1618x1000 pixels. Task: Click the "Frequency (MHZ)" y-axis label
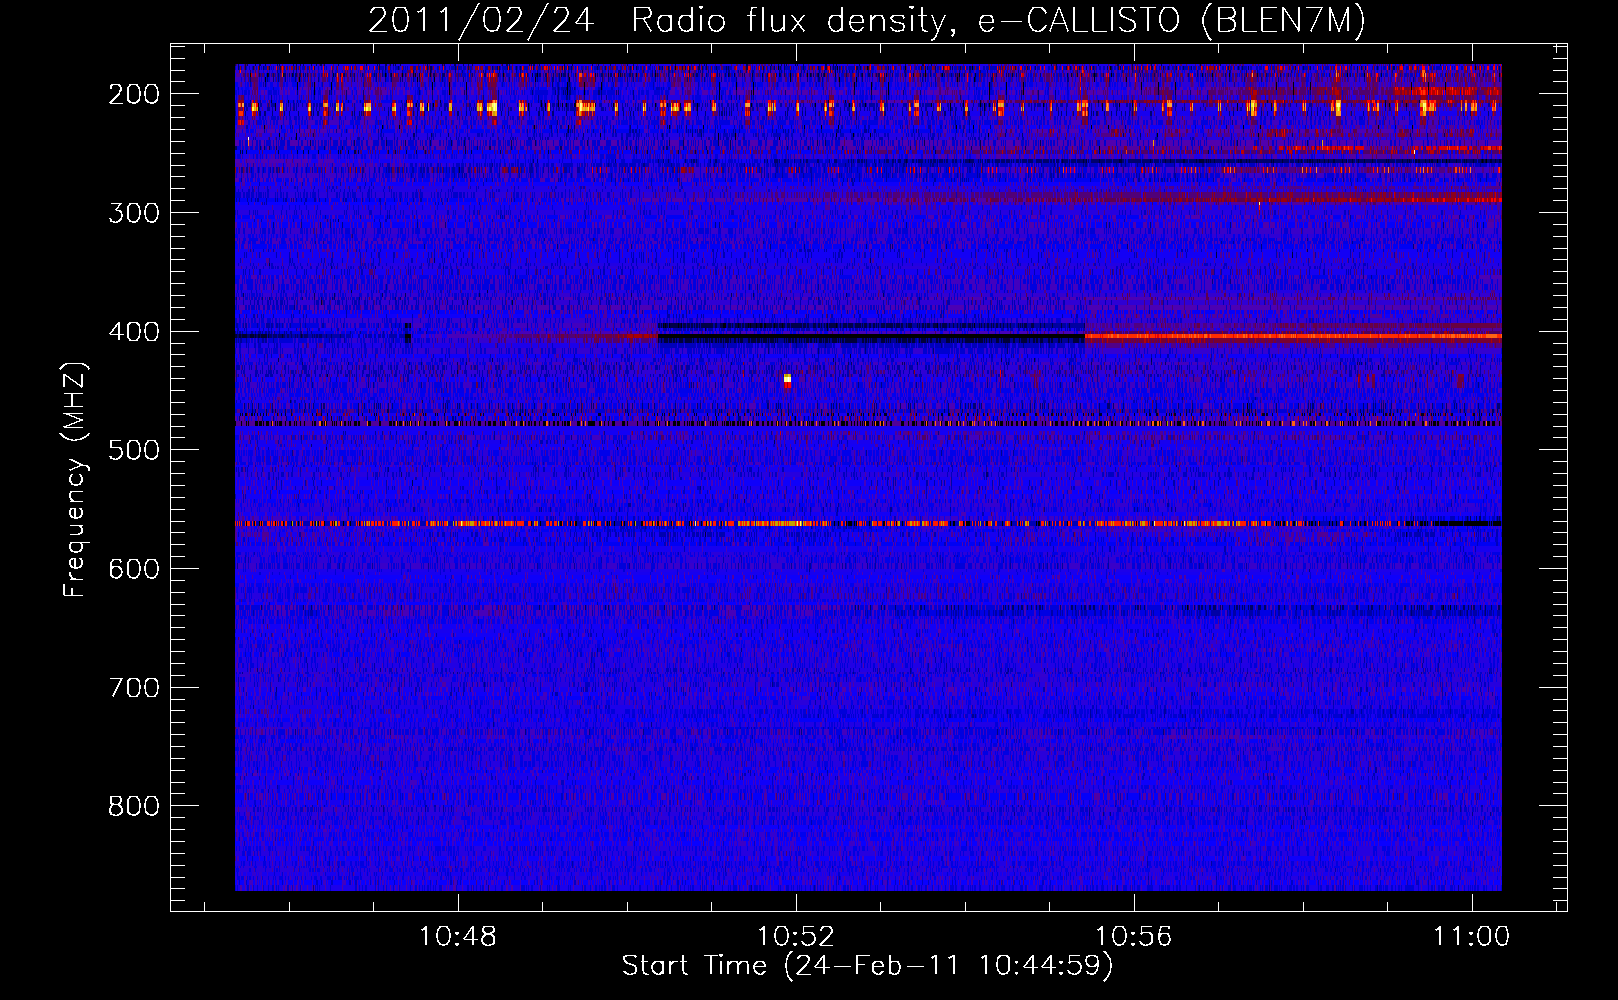(75, 480)
